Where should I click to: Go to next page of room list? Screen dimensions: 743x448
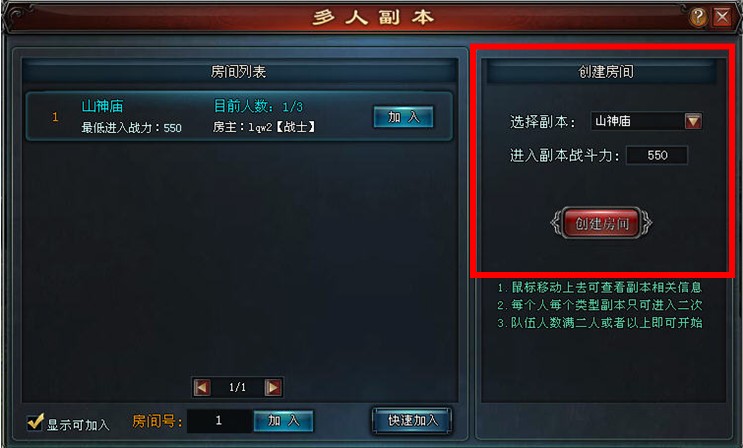pyautogui.click(x=273, y=387)
